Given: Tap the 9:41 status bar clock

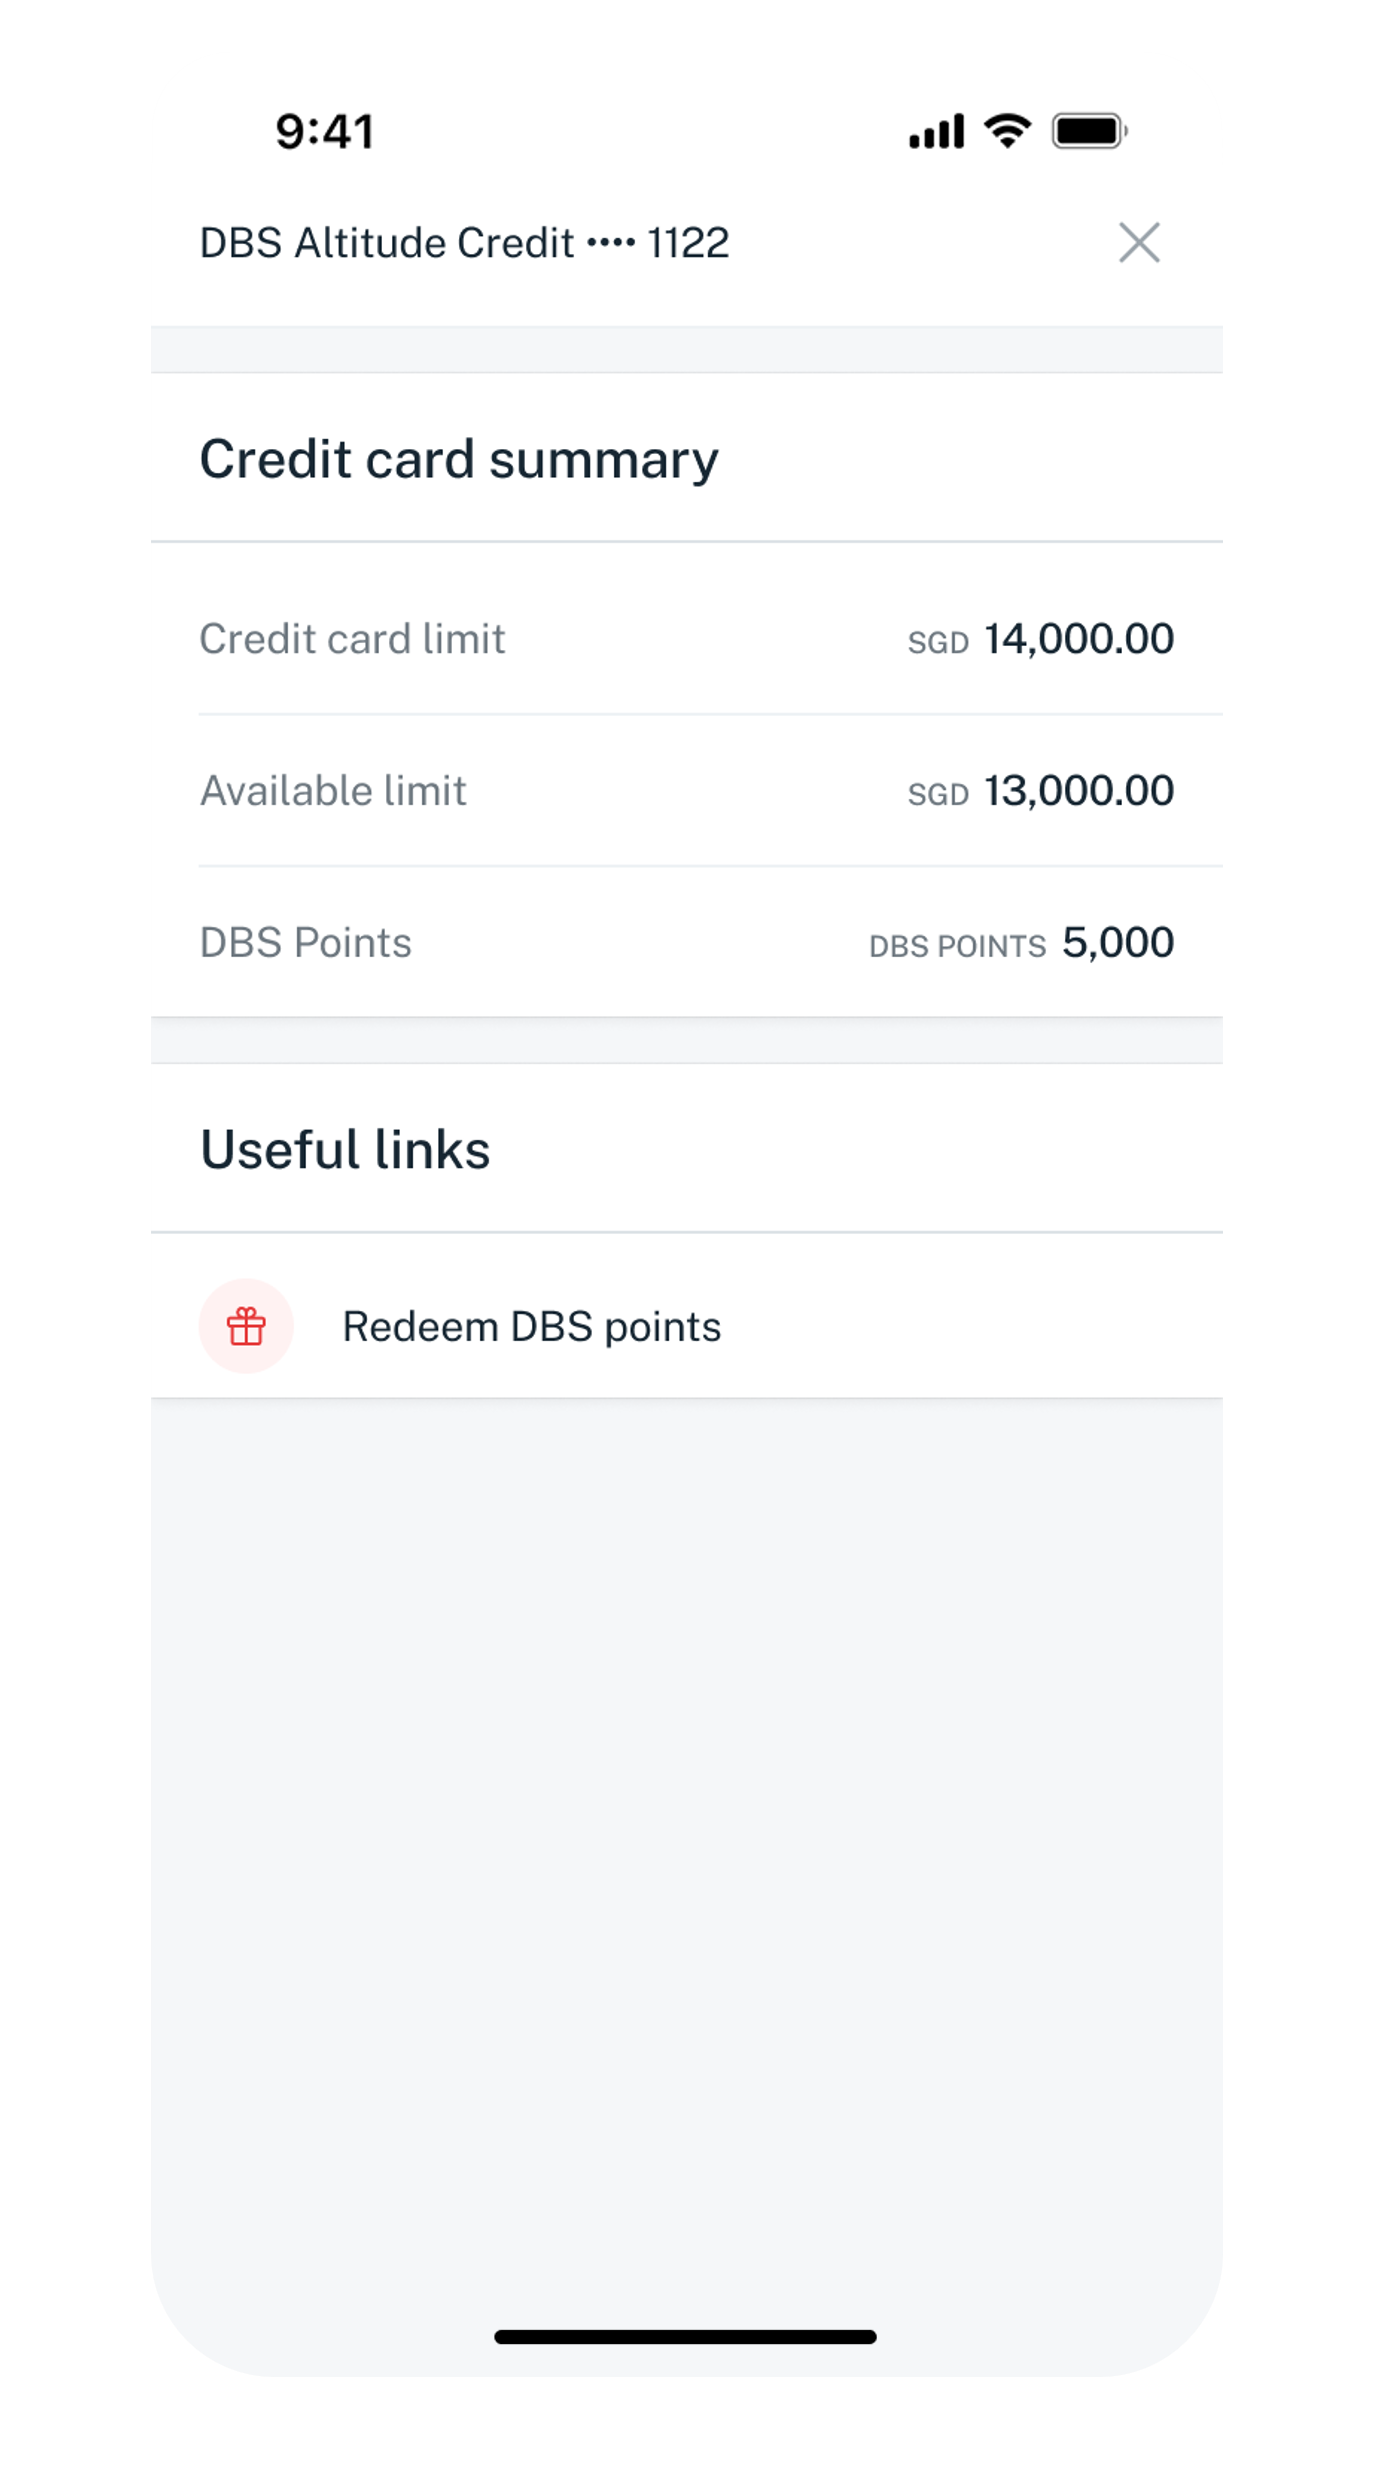Looking at the screenshot, I should (325, 132).
